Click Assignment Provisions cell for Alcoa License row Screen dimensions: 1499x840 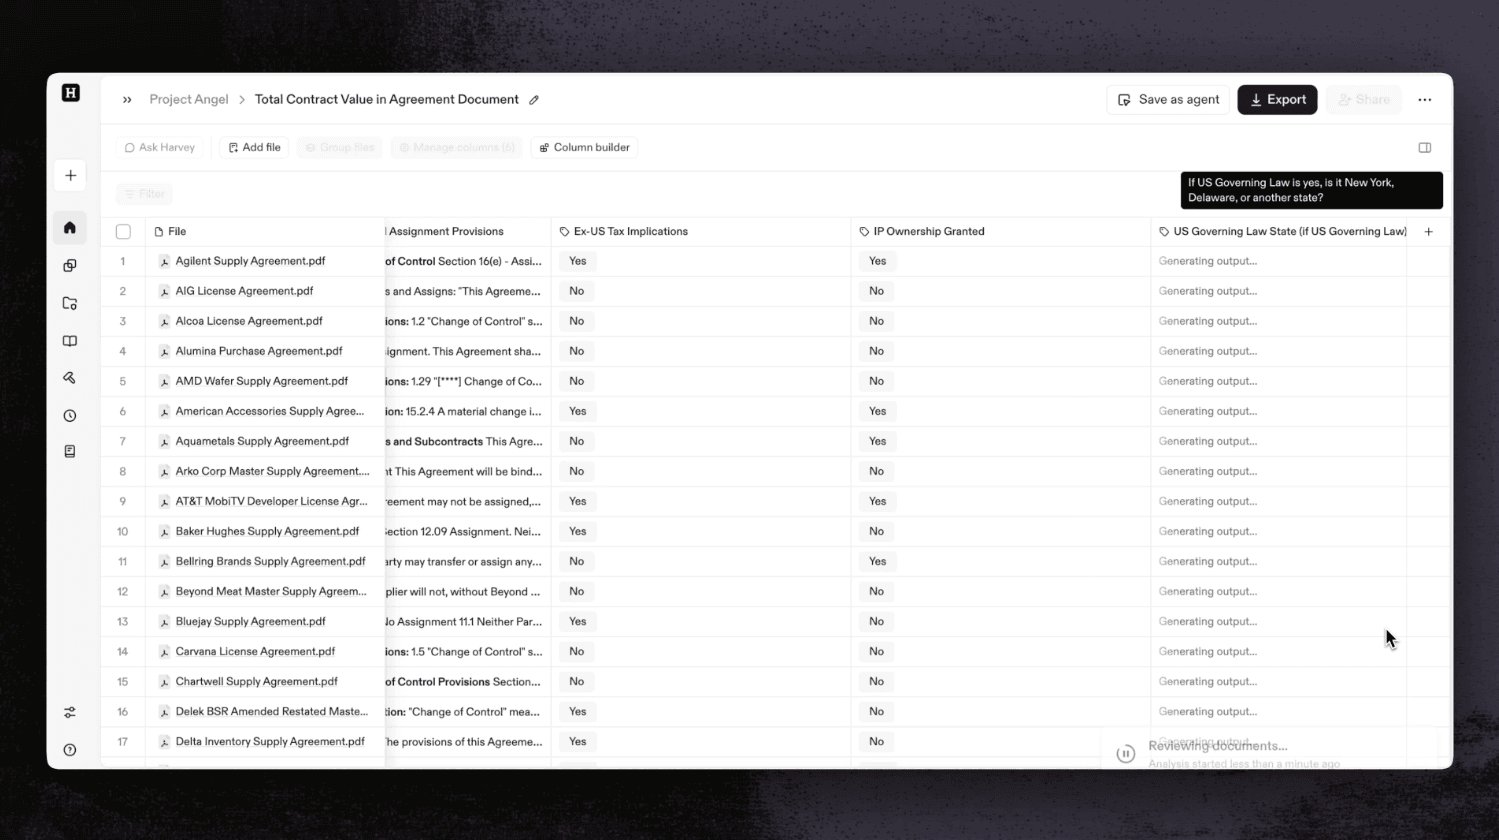(x=467, y=322)
